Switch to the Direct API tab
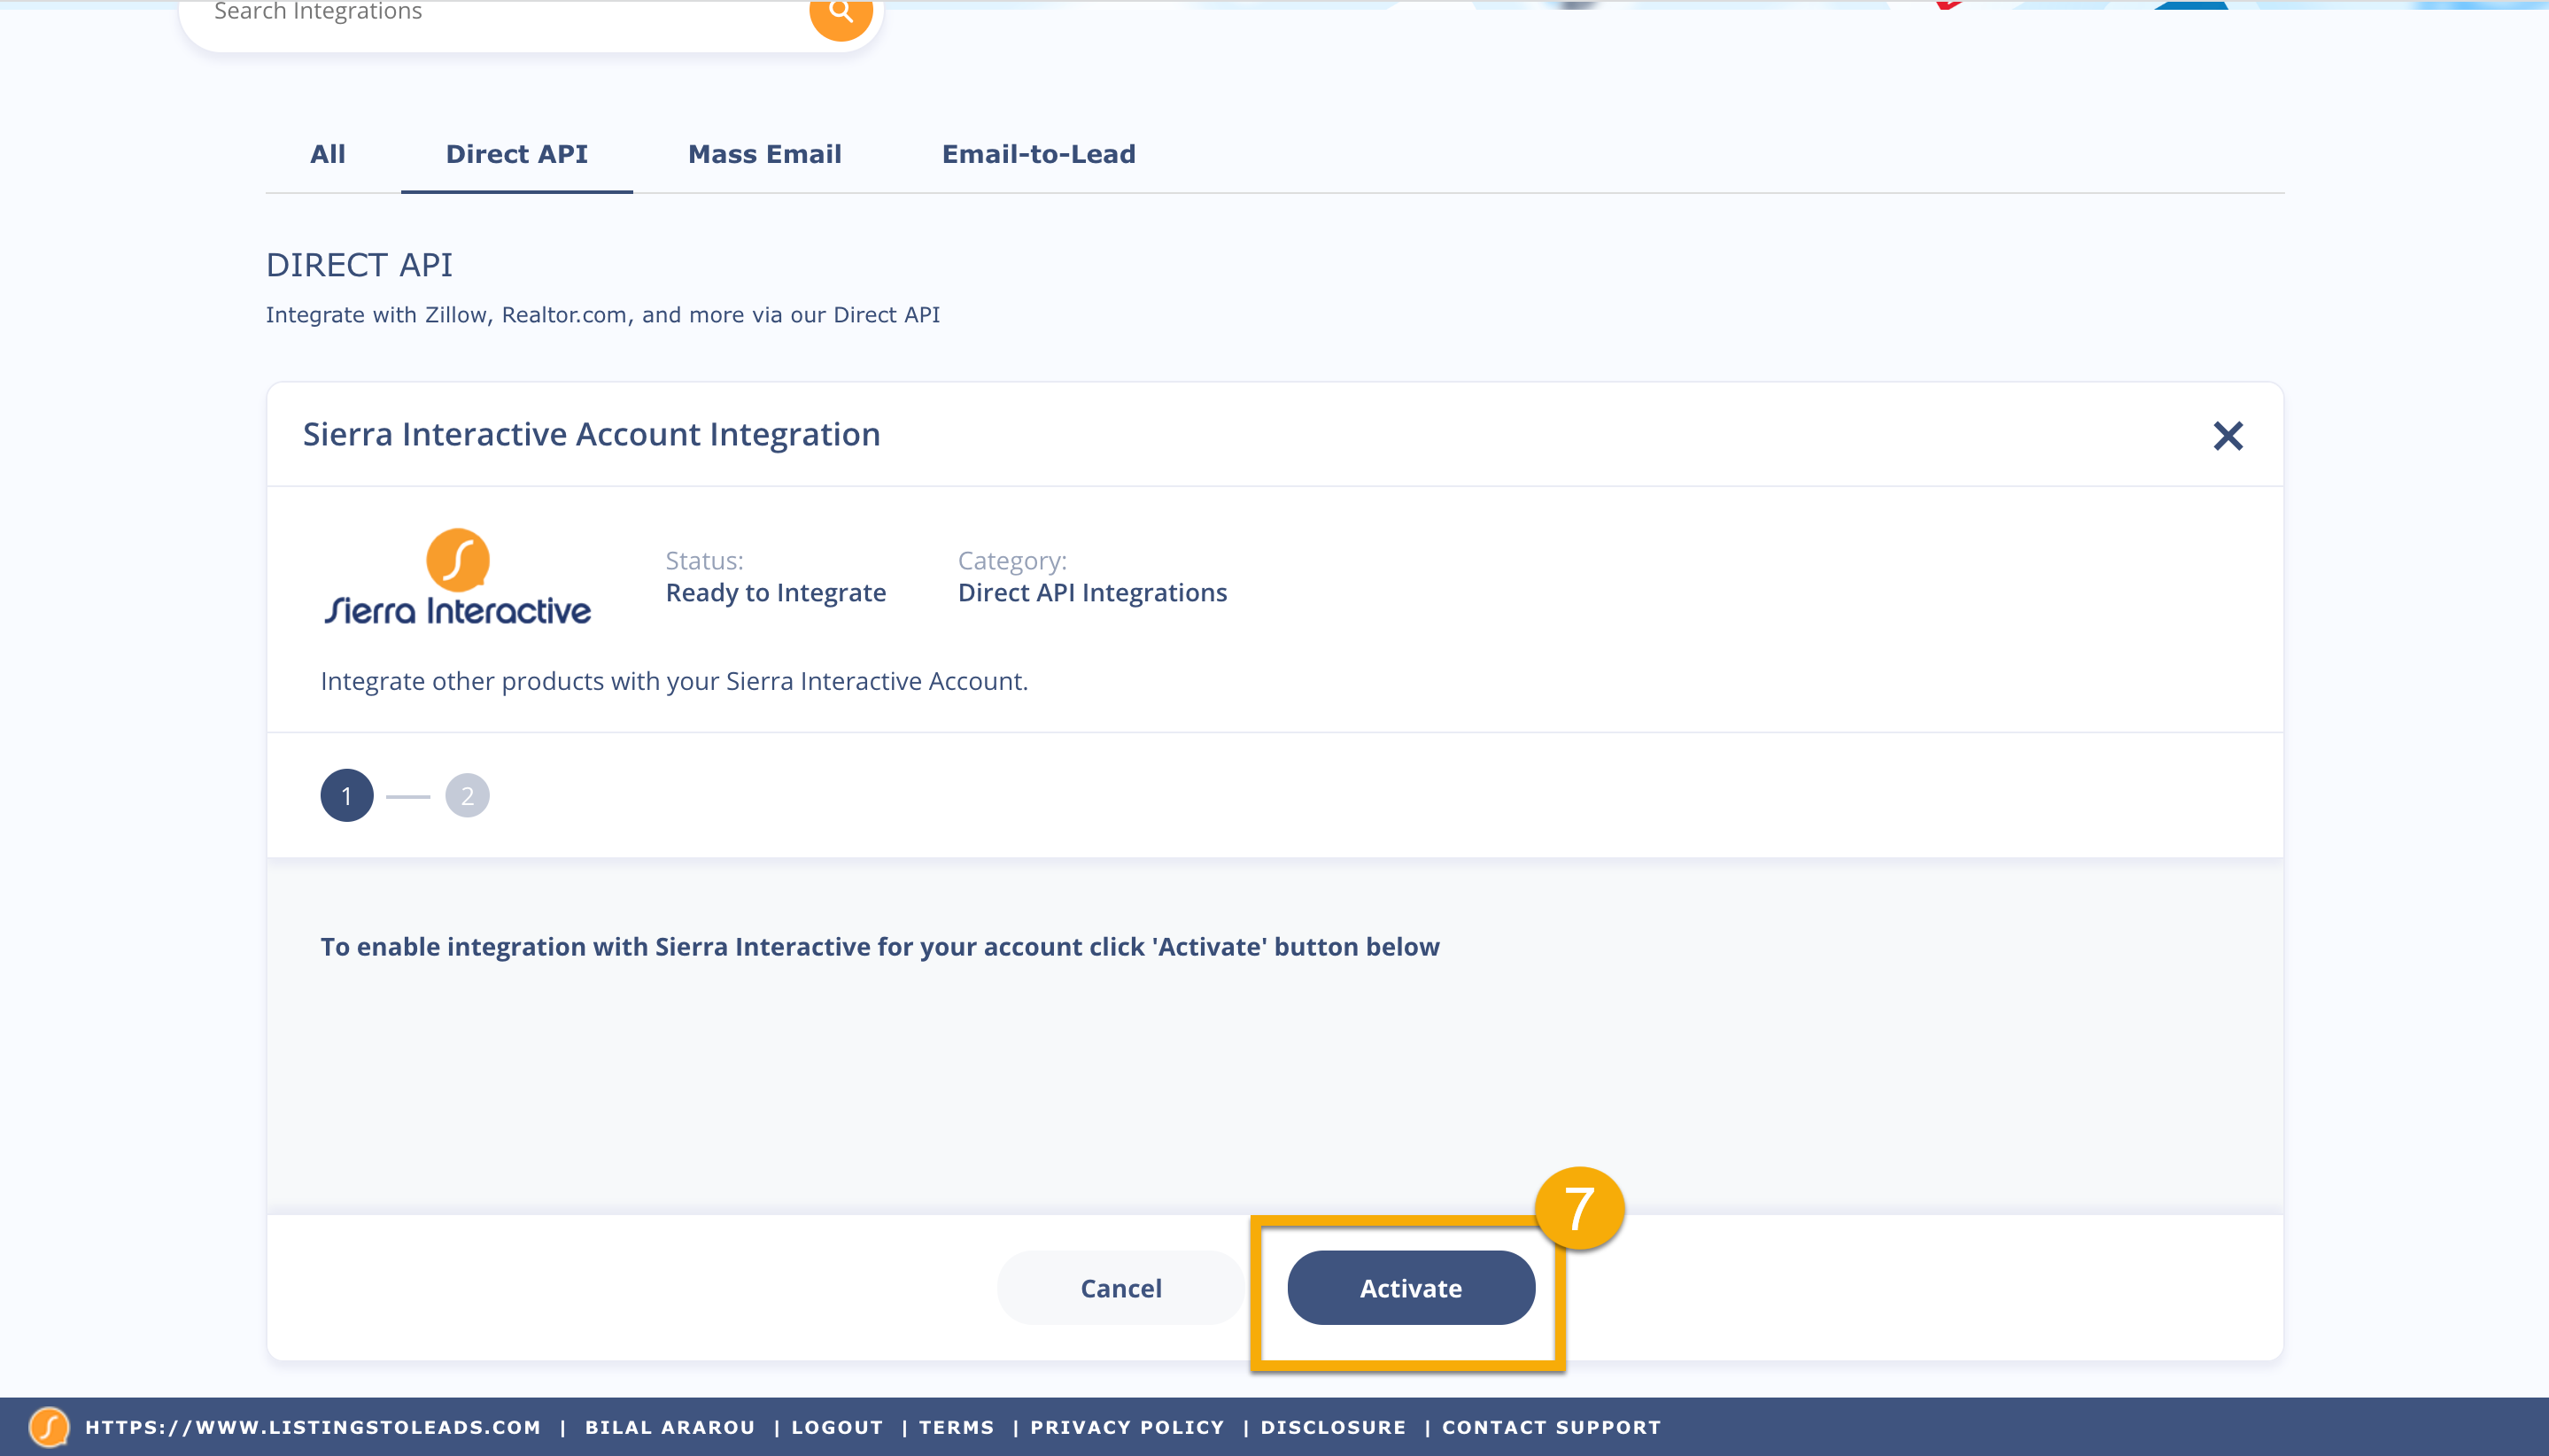Viewport: 2549px width, 1456px height. (x=516, y=154)
